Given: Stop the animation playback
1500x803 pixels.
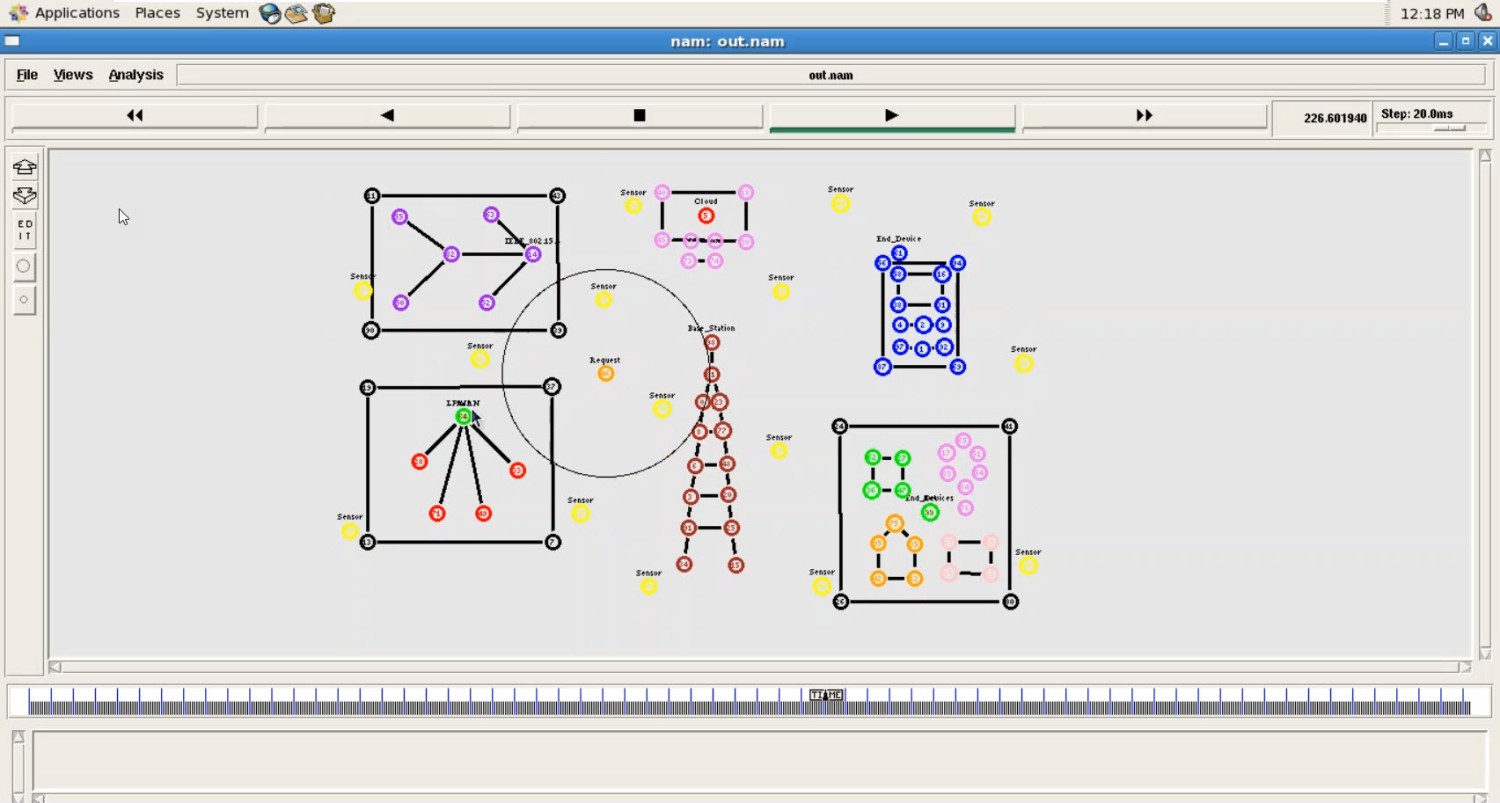Looking at the screenshot, I should coord(639,116).
